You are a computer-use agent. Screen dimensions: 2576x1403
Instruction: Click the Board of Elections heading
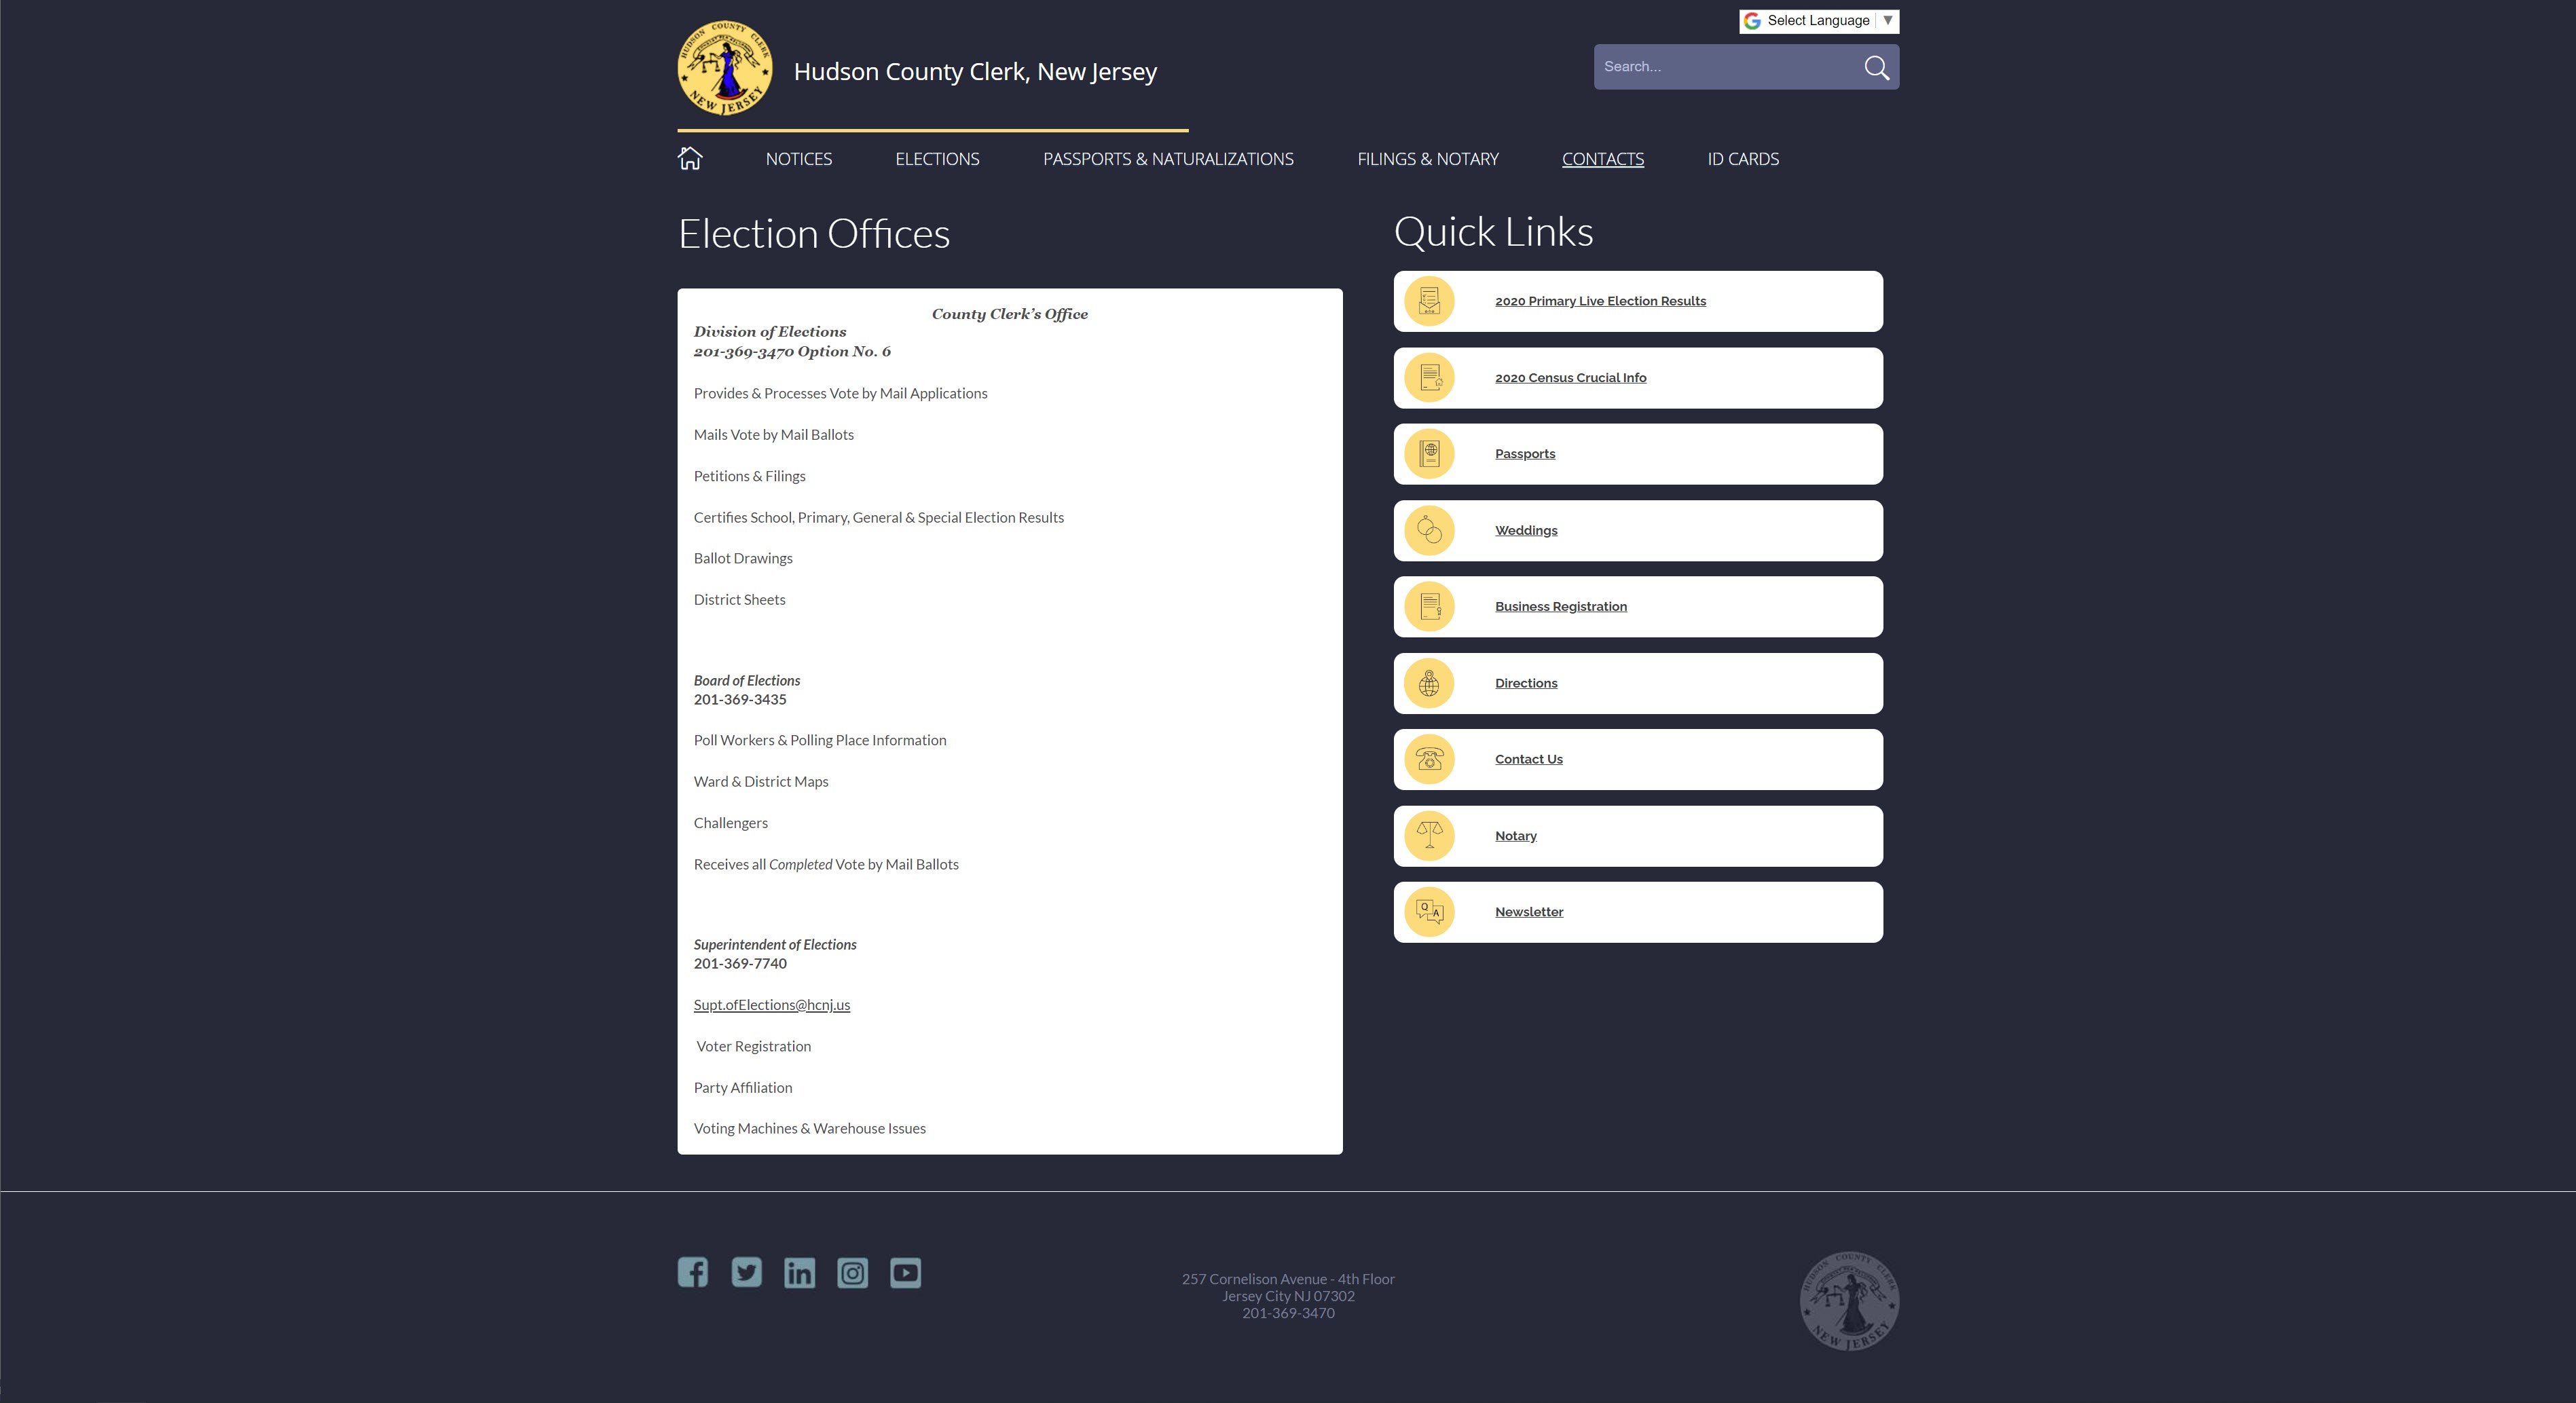[747, 681]
